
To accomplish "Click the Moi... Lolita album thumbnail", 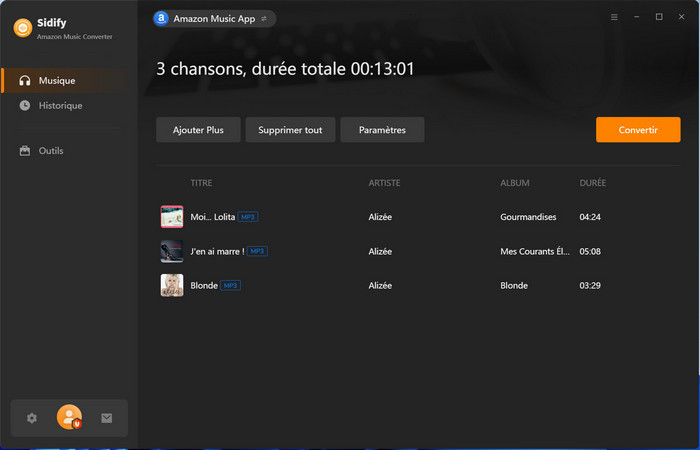I will [x=172, y=217].
